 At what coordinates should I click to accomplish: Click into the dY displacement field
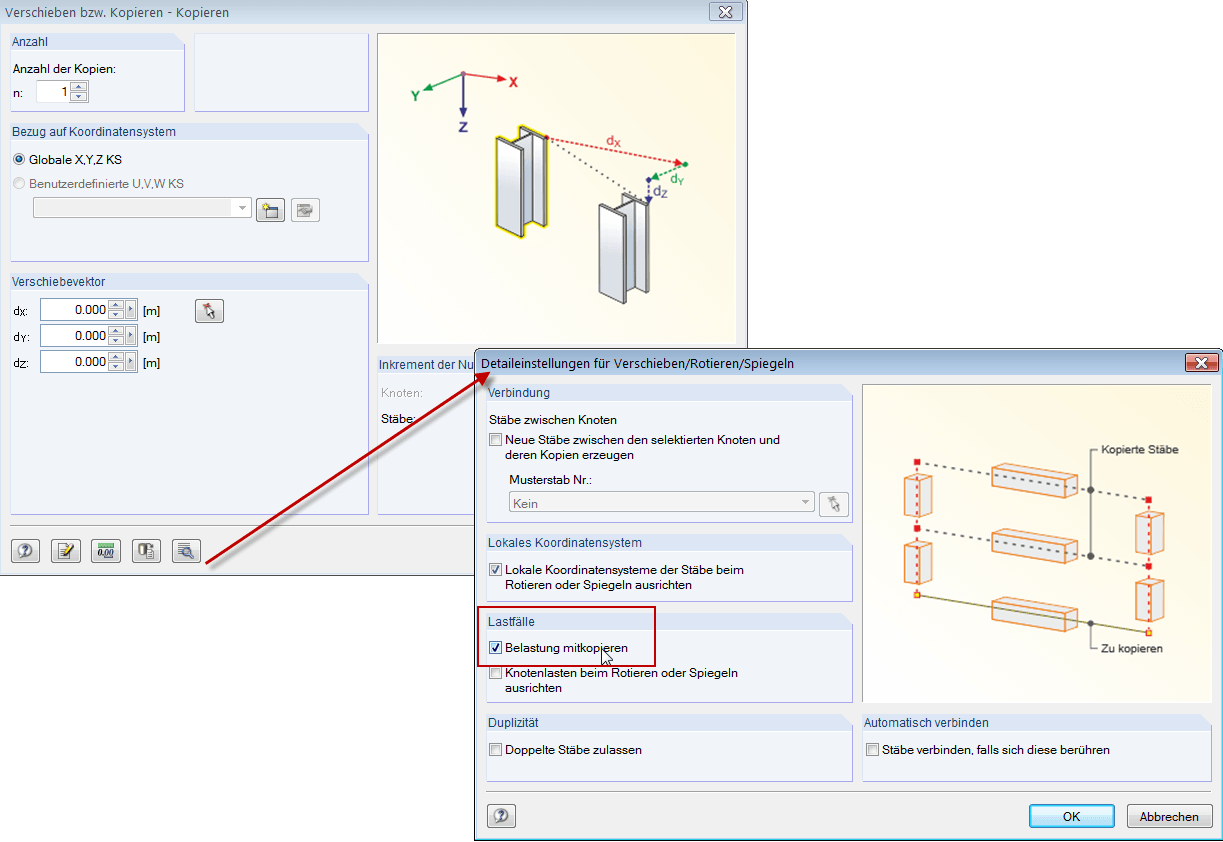[x=74, y=336]
